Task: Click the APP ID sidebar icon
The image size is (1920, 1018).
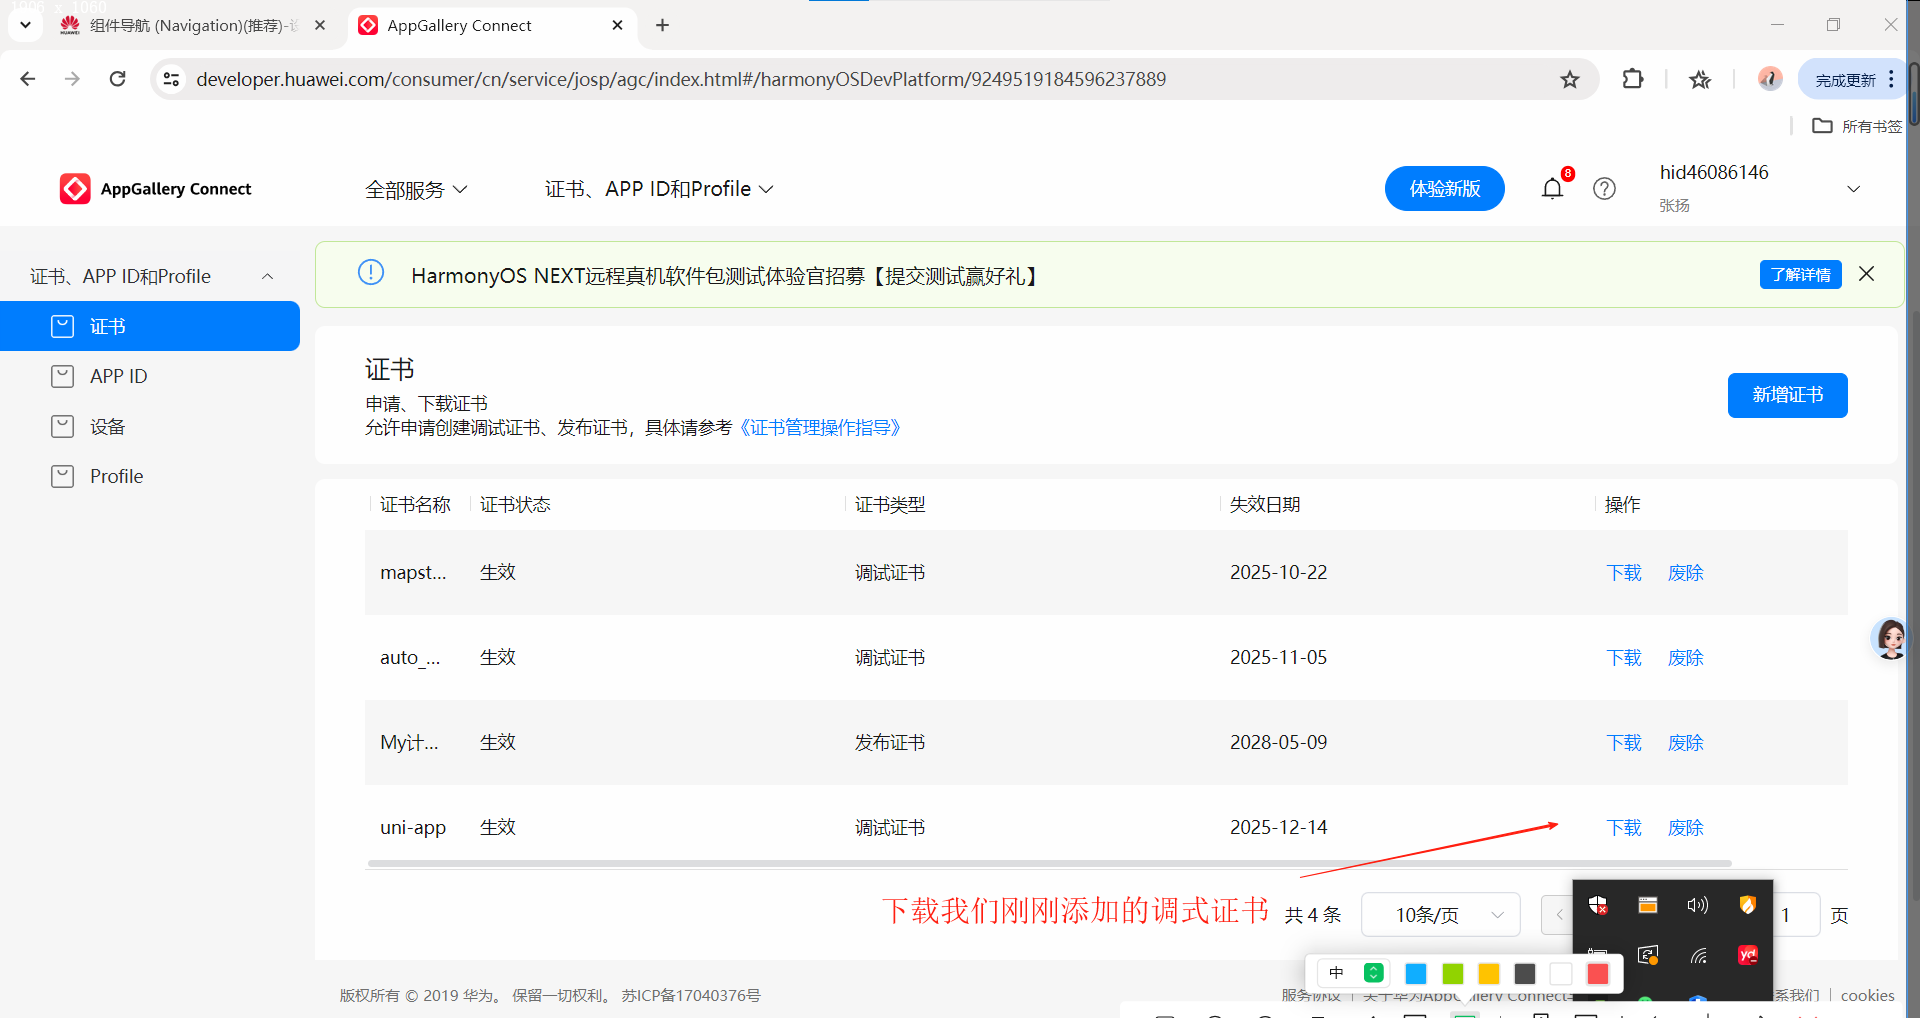Action: 62,376
